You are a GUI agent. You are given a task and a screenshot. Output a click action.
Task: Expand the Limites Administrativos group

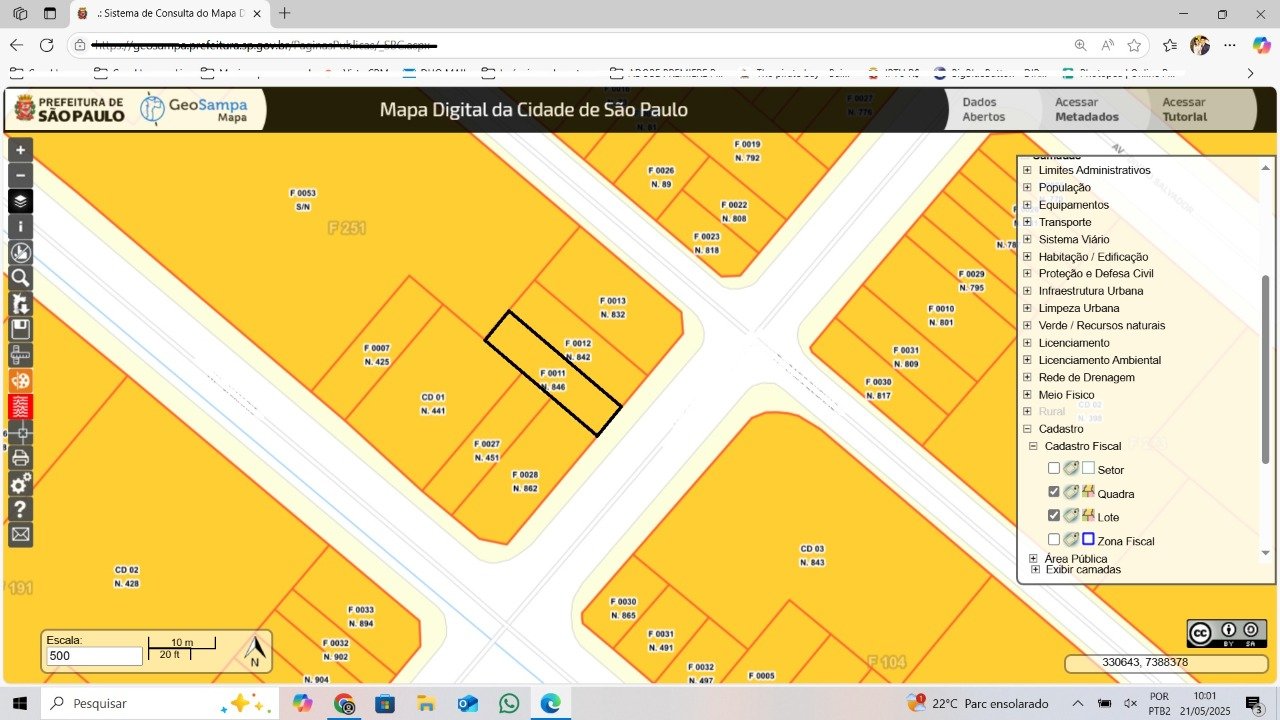pos(1027,170)
